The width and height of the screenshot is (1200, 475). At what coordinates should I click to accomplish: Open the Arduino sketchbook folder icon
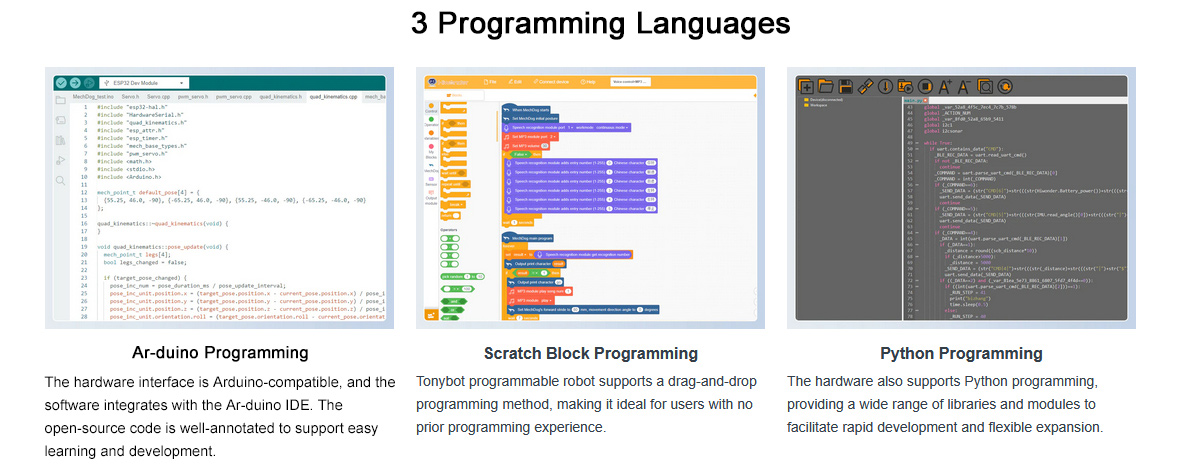[61, 101]
